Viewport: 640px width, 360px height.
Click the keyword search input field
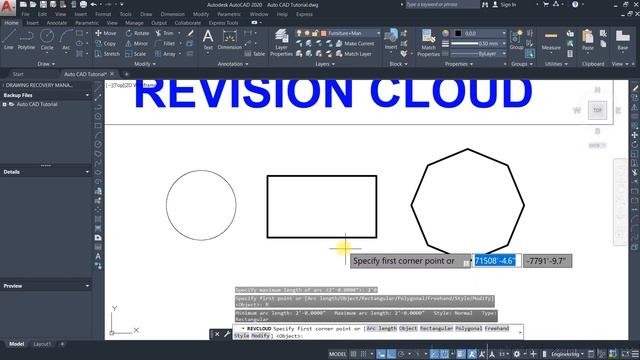(443, 4)
